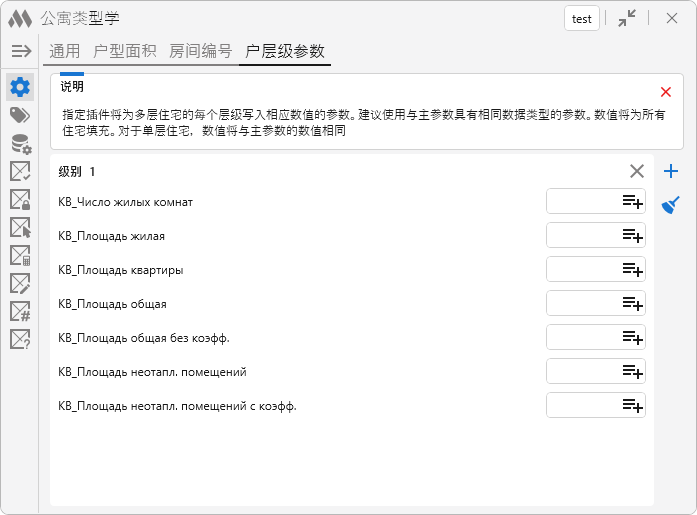Viewport: 697px width, 515px height.
Task: Select the apartment numbering hash icon
Action: tap(20, 311)
